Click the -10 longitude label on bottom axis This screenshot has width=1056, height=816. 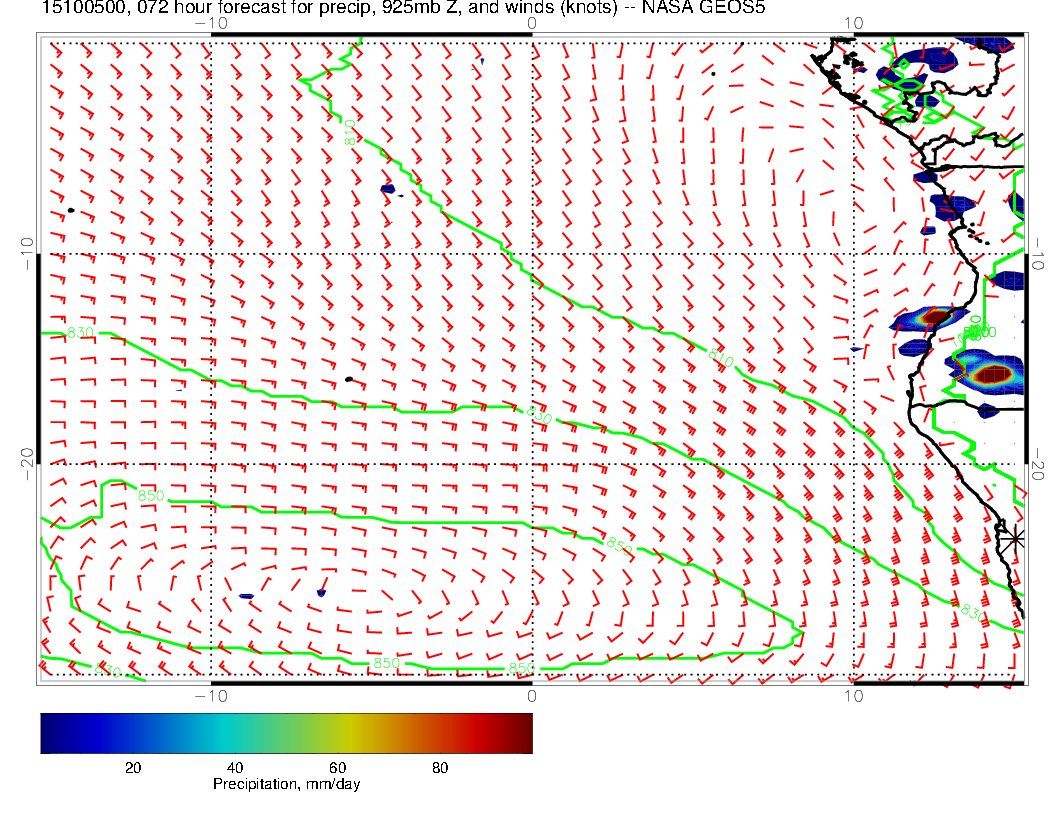point(211,695)
